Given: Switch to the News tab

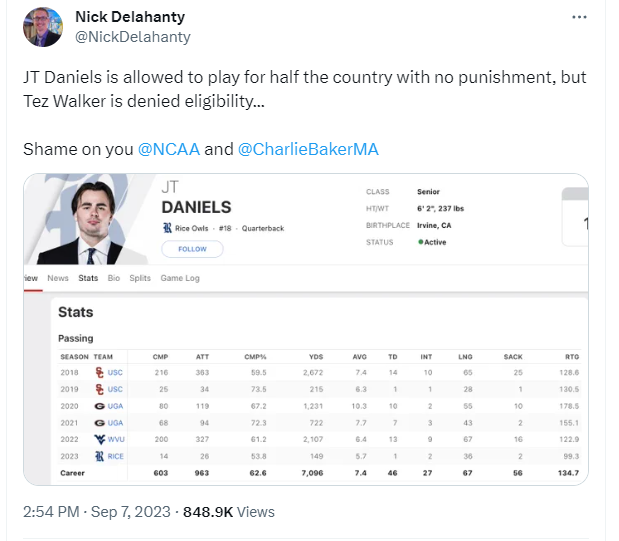Looking at the screenshot, I should tap(58, 278).
